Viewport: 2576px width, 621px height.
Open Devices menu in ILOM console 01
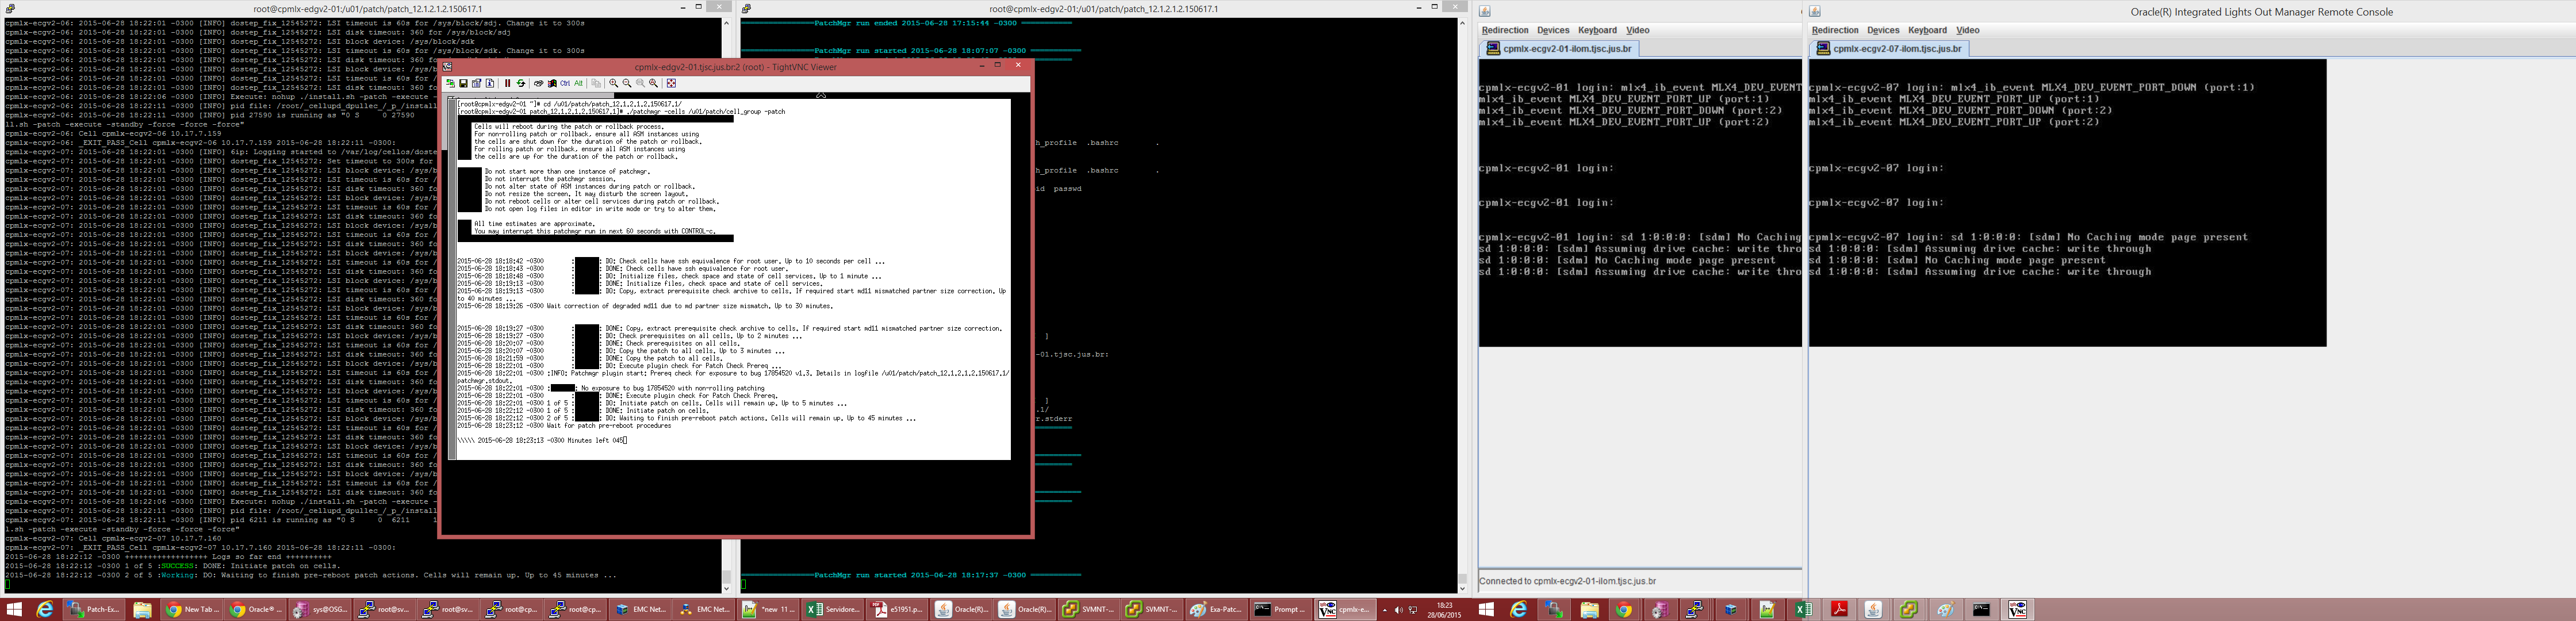pos(1553,30)
